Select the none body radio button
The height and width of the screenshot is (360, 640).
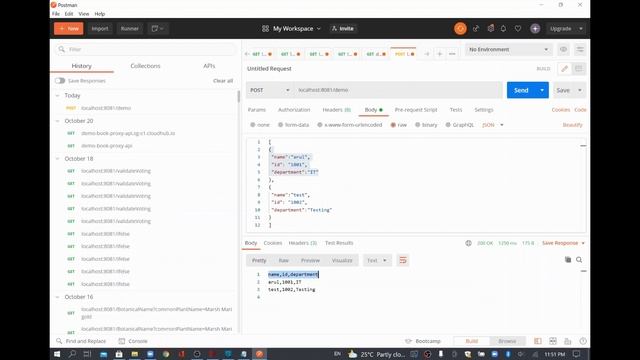tap(253, 125)
